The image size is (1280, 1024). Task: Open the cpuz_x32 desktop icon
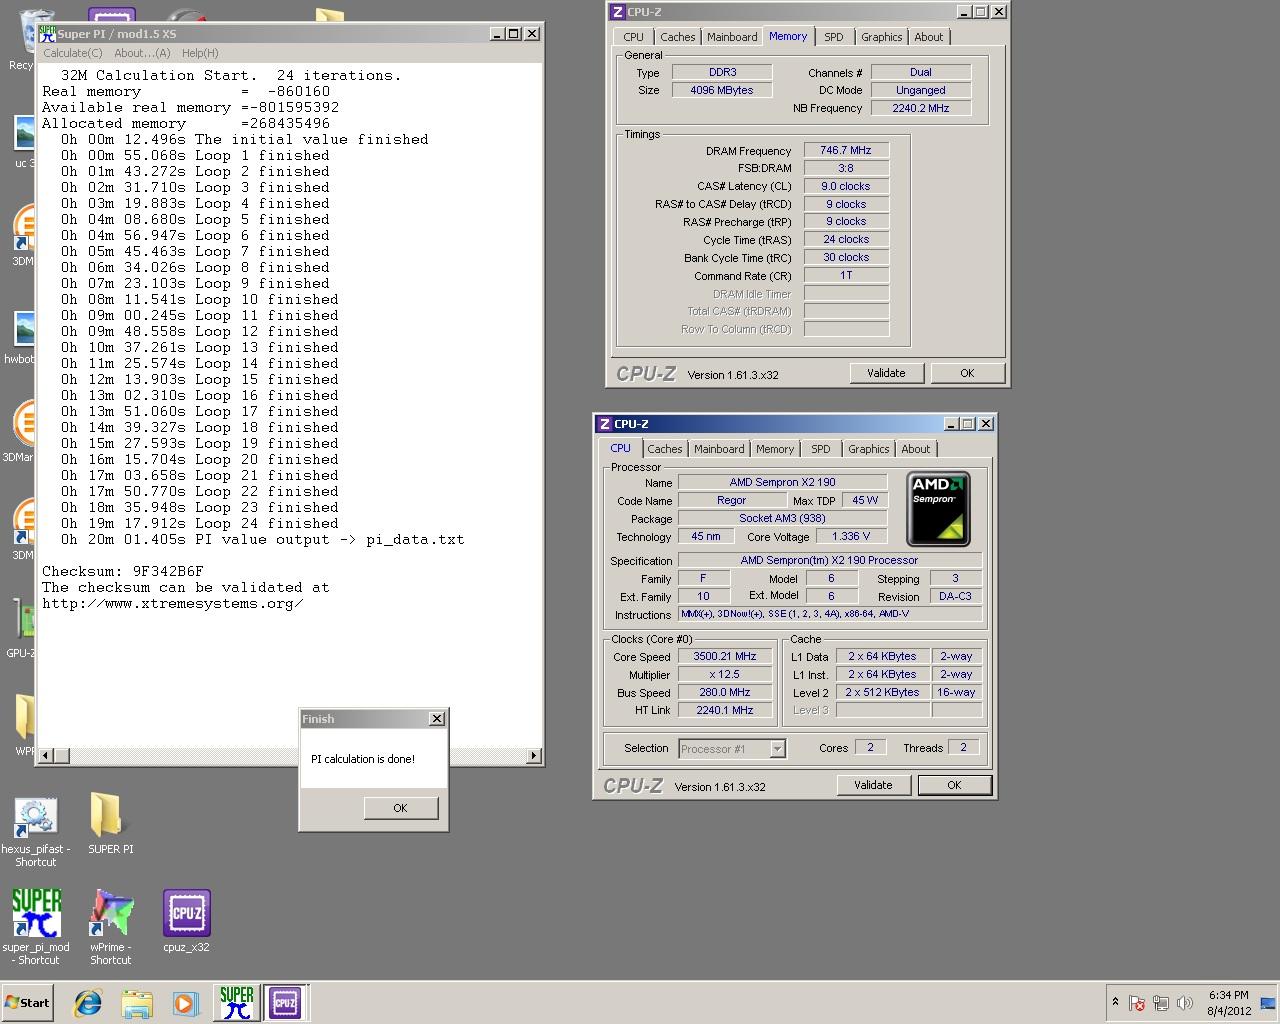pos(186,921)
